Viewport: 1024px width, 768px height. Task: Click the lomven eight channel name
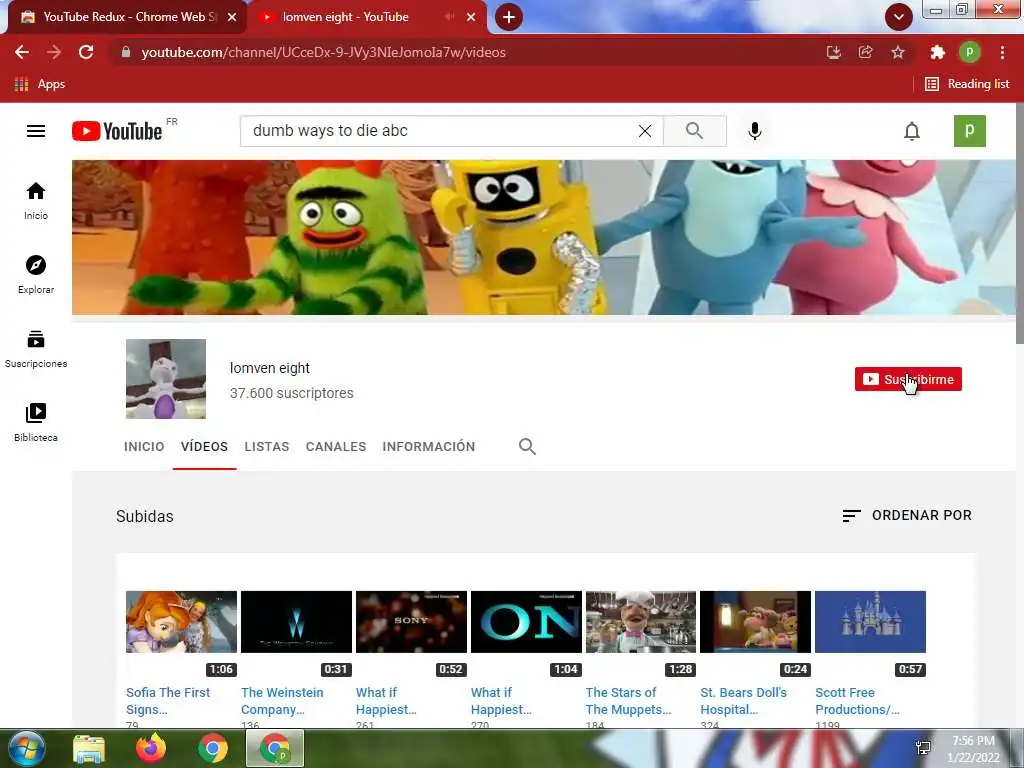270,368
